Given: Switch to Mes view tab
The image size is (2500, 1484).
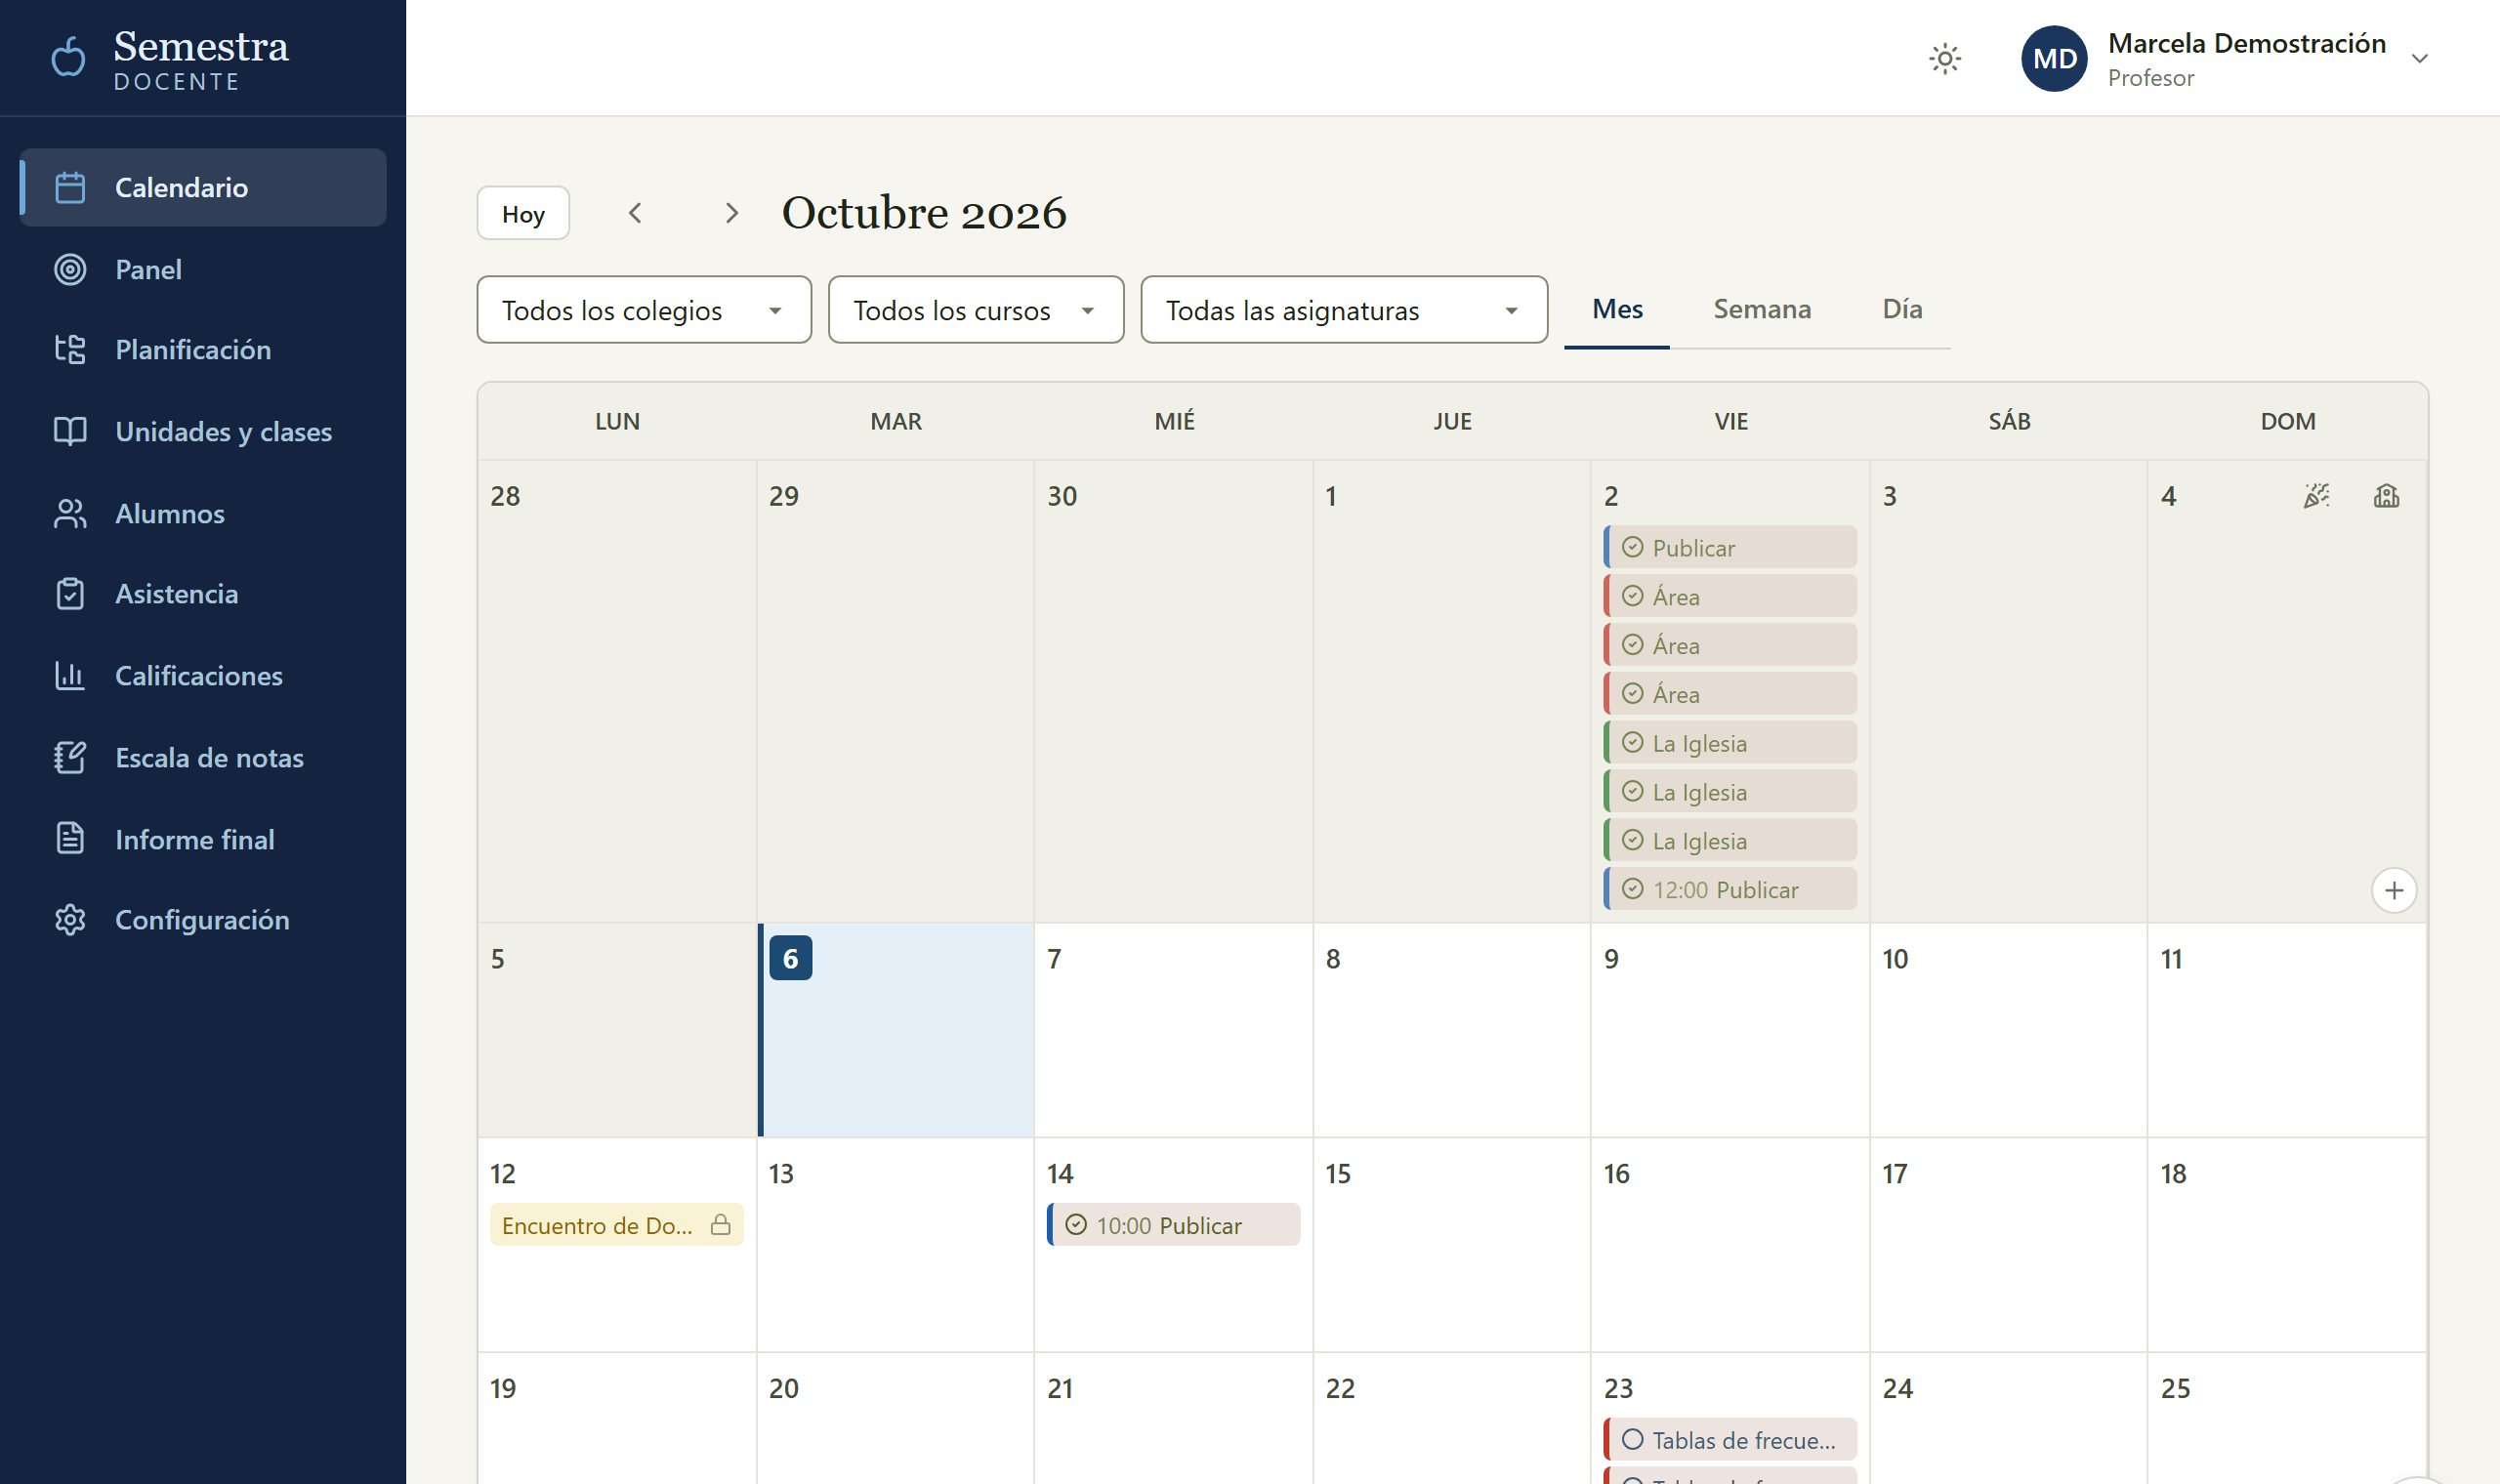Looking at the screenshot, I should (1617, 309).
